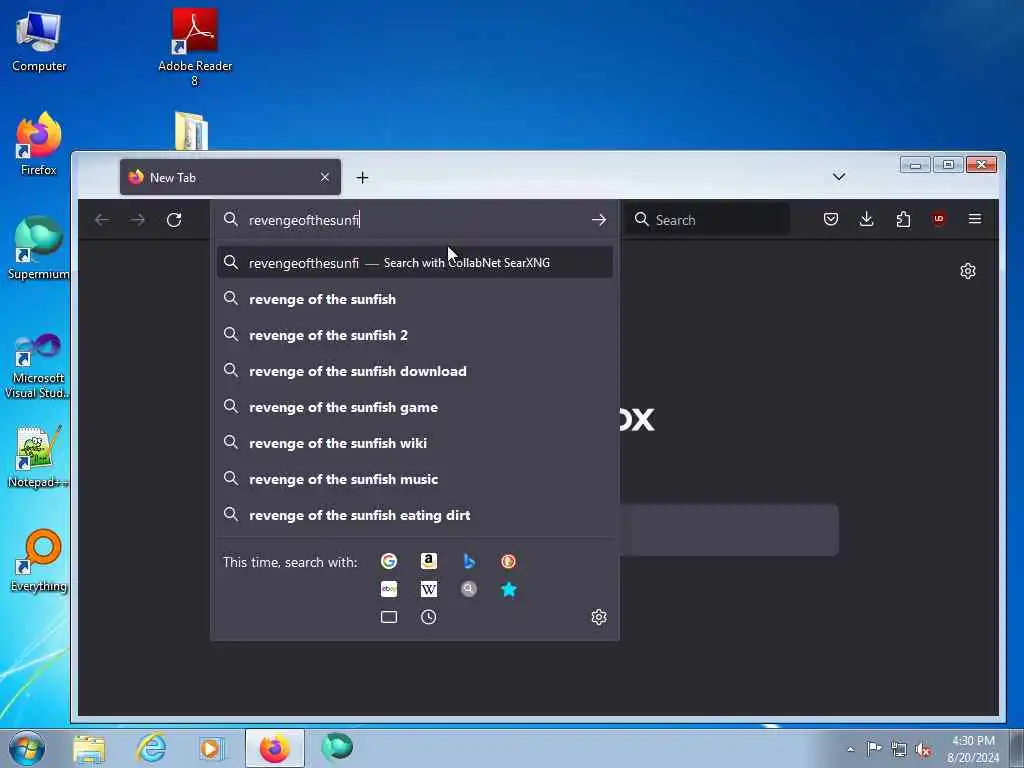The image size is (1024, 768).
Task: Focus the toolbar Search box
Action: [708, 219]
